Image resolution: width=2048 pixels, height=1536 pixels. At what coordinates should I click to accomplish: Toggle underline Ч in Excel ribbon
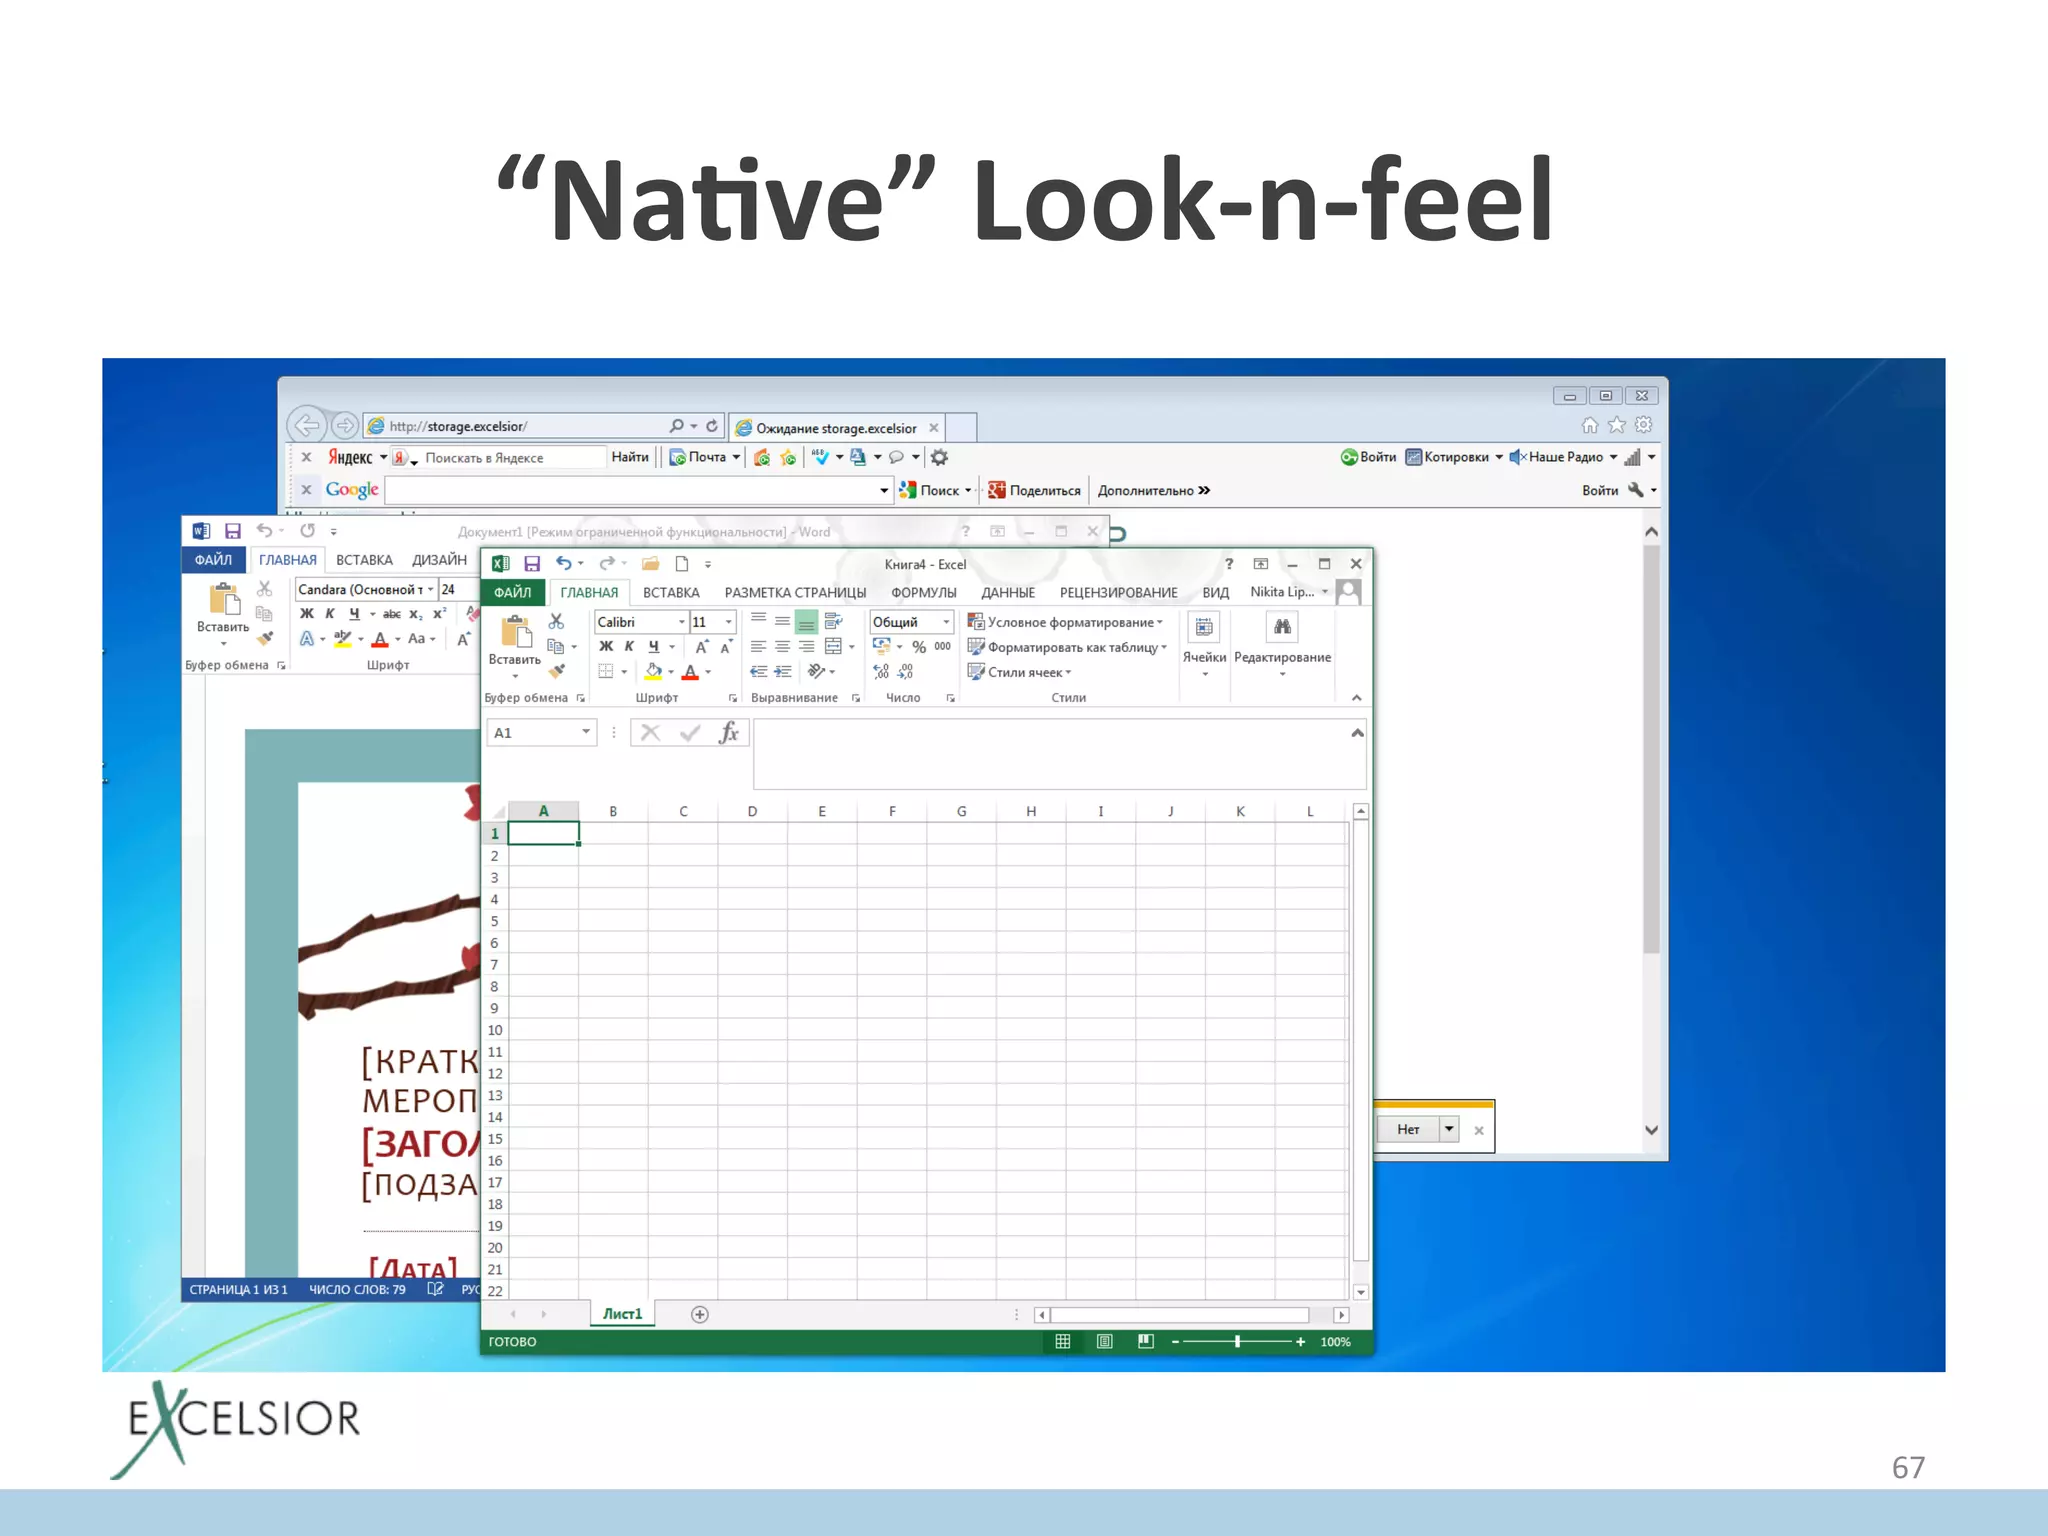[653, 647]
